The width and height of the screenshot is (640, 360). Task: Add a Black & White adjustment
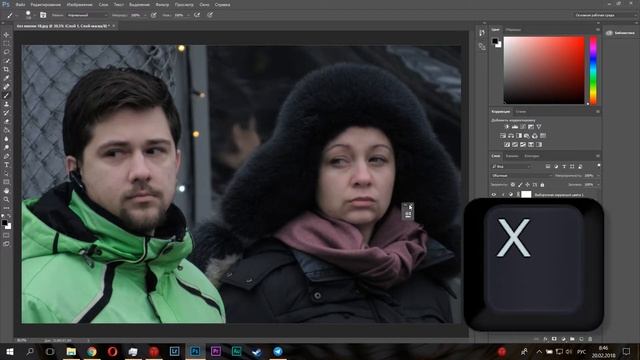click(x=519, y=136)
